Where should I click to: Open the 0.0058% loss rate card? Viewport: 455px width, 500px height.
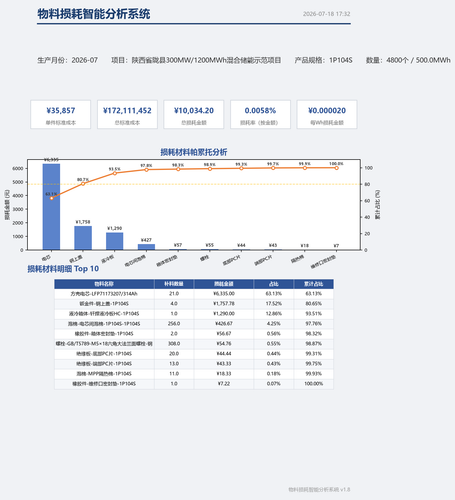pyautogui.click(x=260, y=114)
